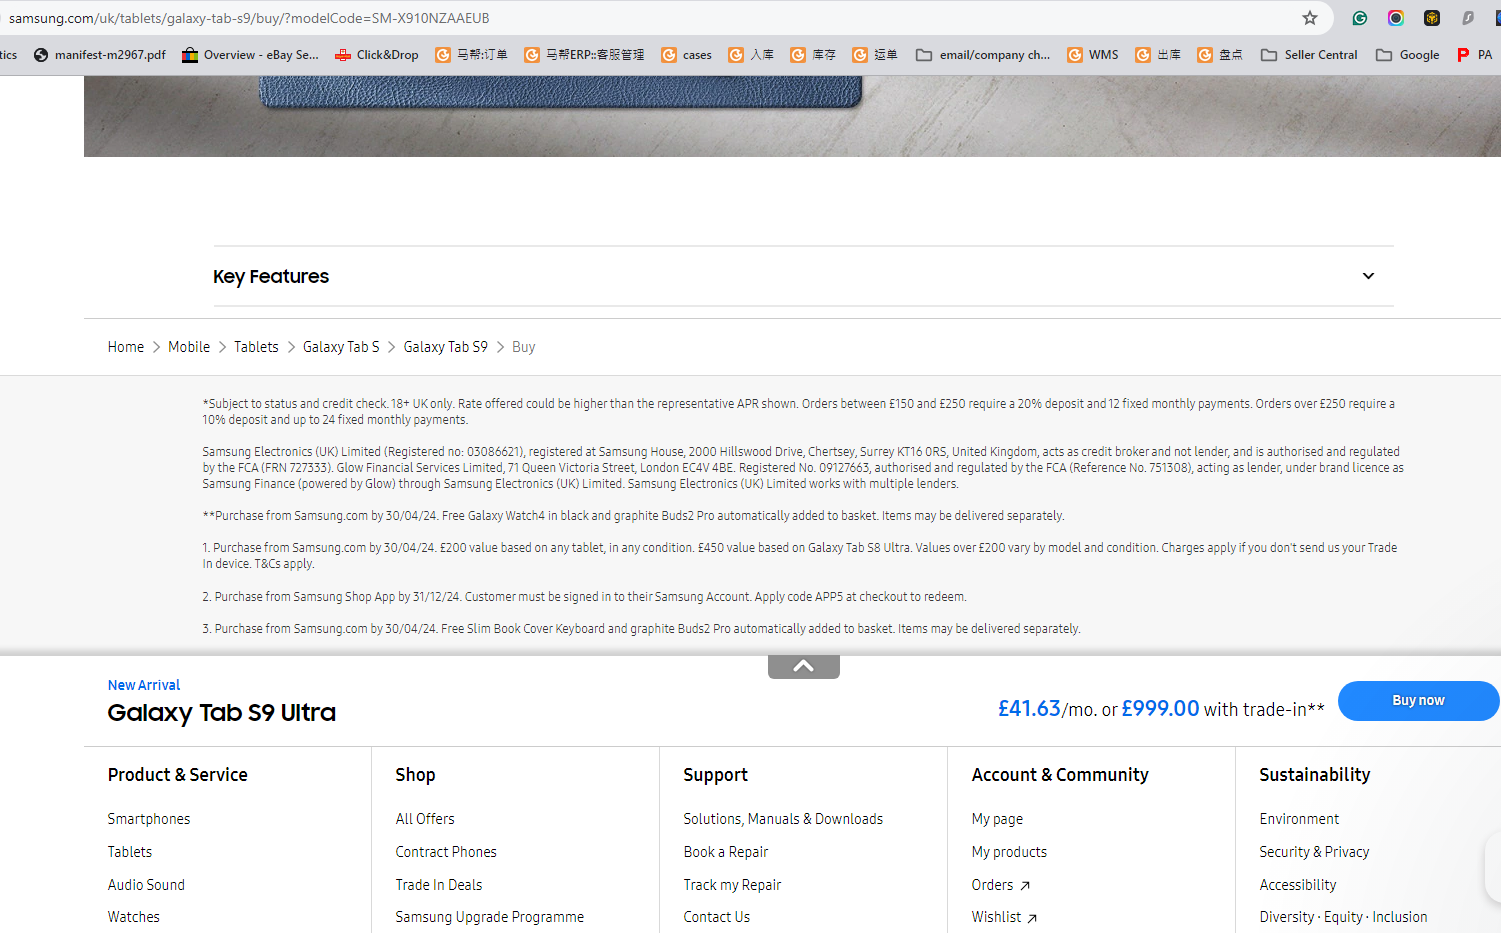Image resolution: width=1501 pixels, height=933 pixels.
Task: Click Book a Repair under Support
Action: 725,852
